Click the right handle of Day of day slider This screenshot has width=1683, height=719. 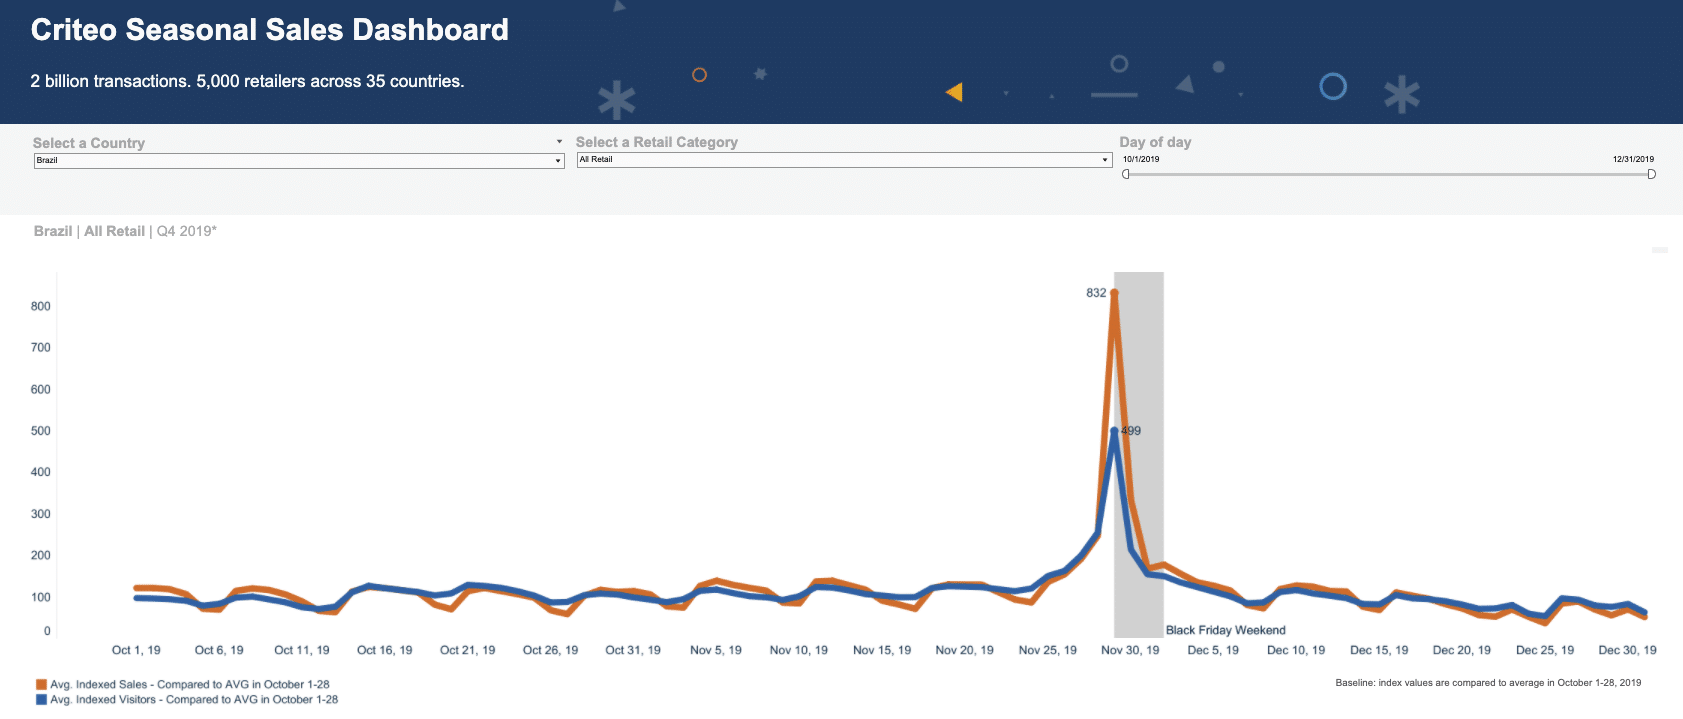(1651, 174)
